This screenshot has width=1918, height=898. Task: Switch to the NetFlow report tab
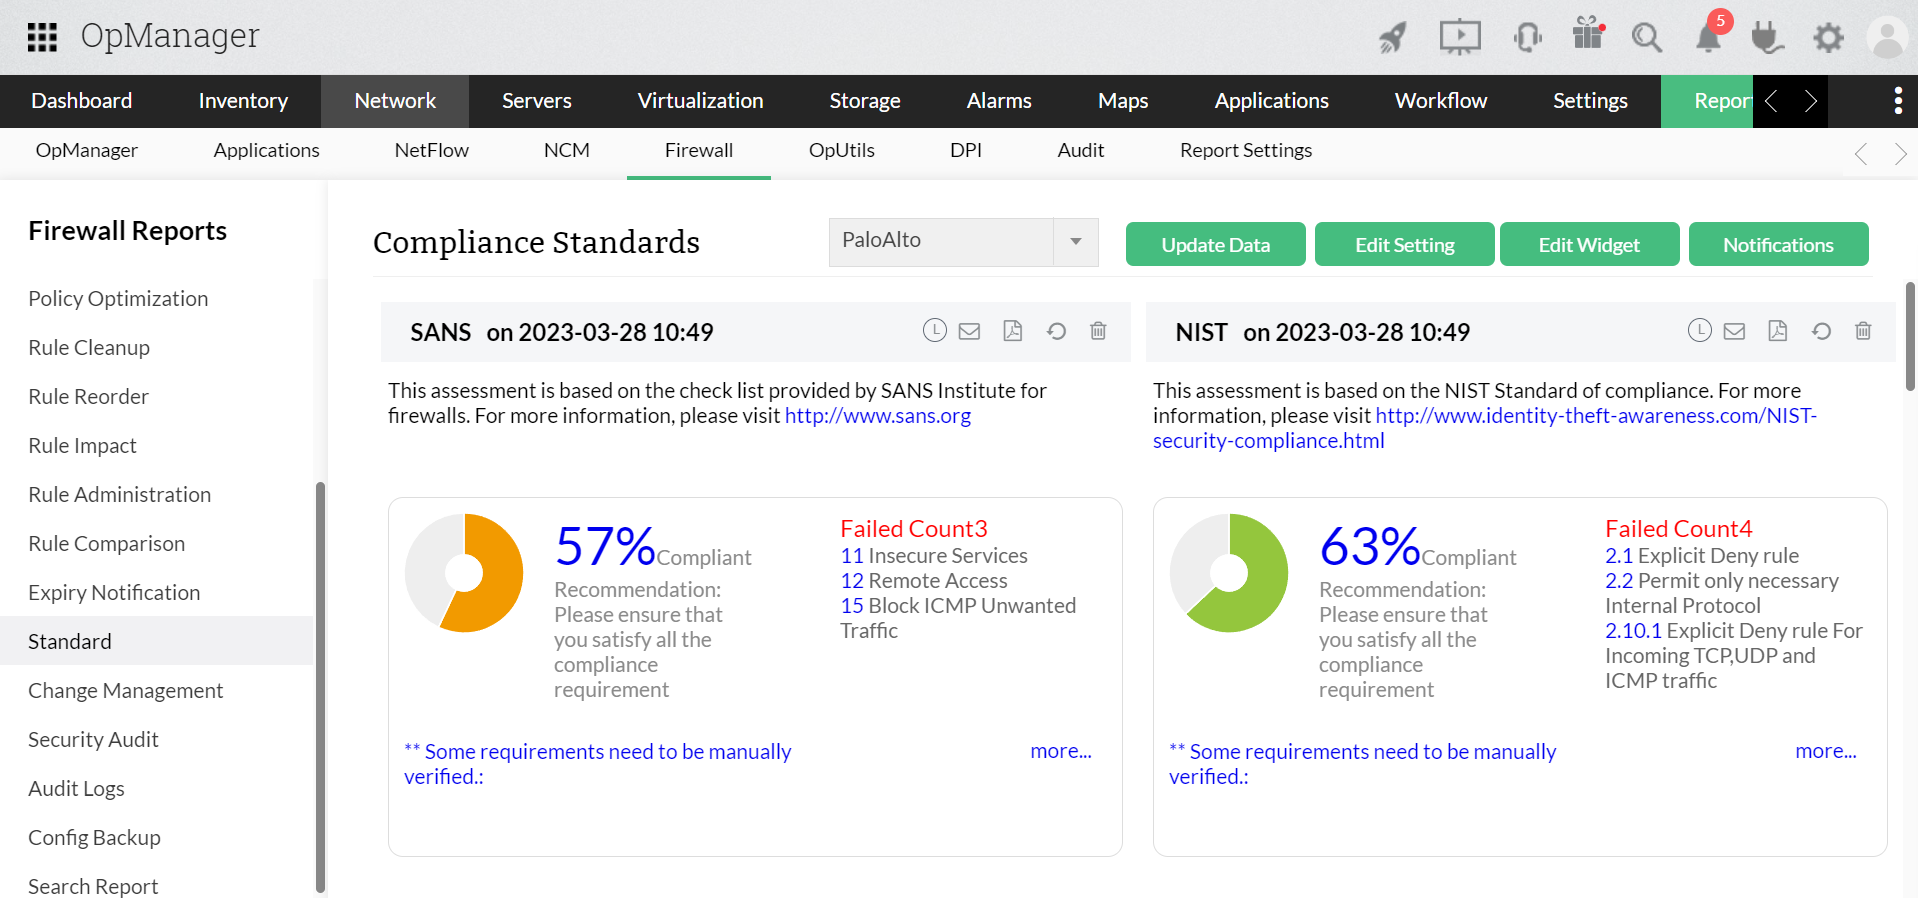431,150
